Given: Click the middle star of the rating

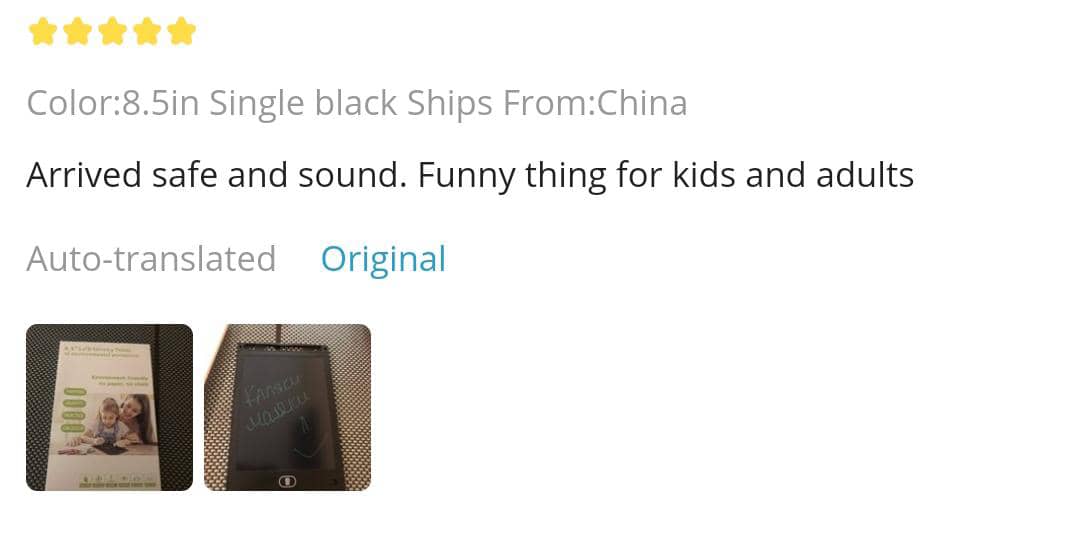Looking at the screenshot, I should (112, 32).
